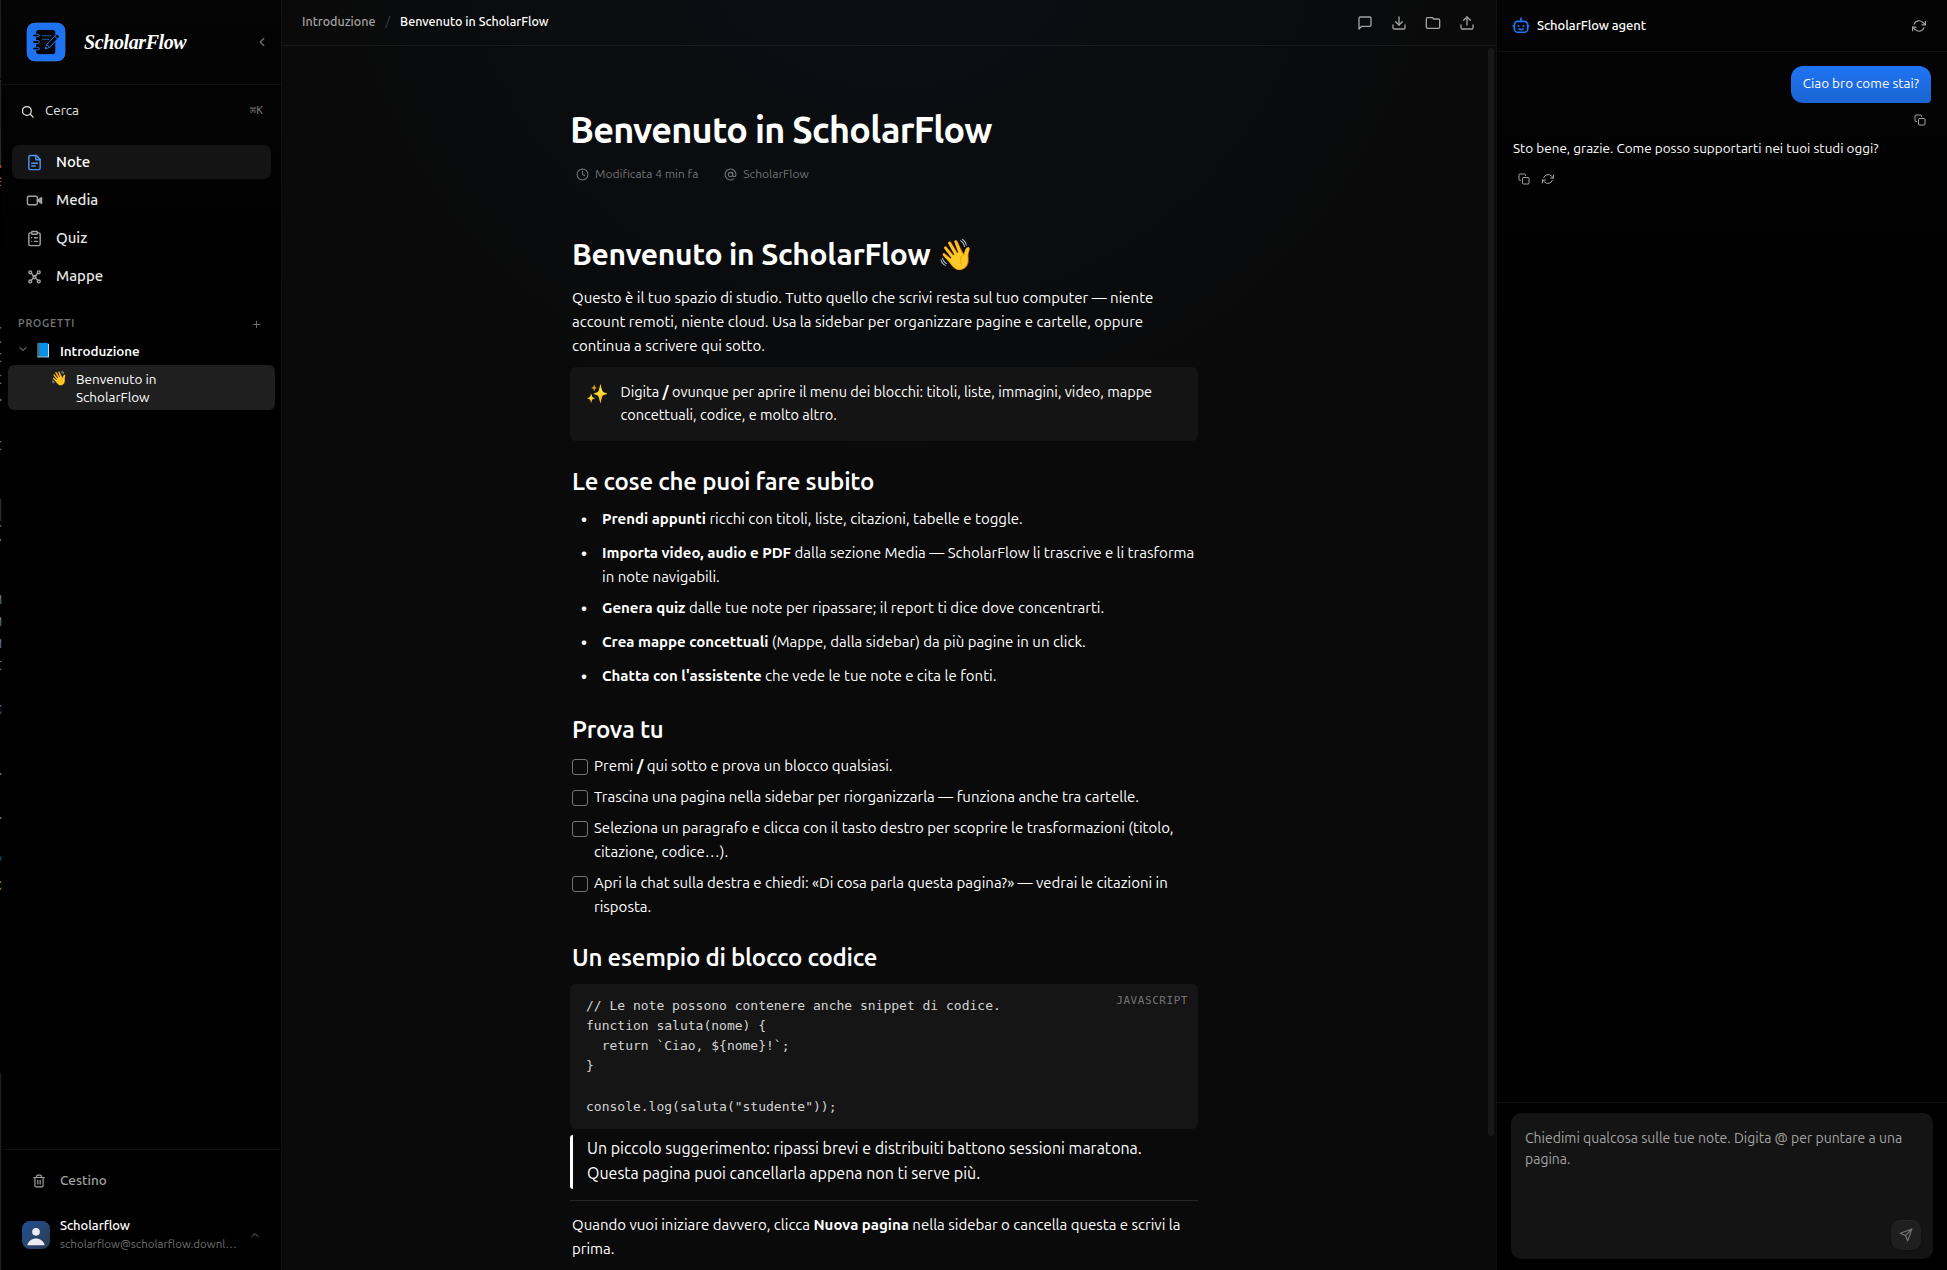Check the 'Premi / qui sotto' task checkbox

point(580,766)
